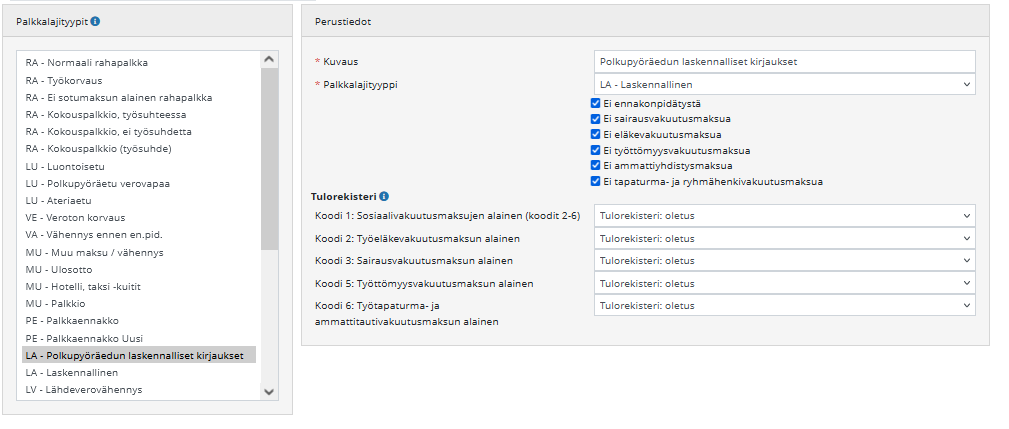This screenshot has height=429, width=1009.
Task: Uncheck Ei sairausvakuutusmaksua
Action: click(596, 119)
